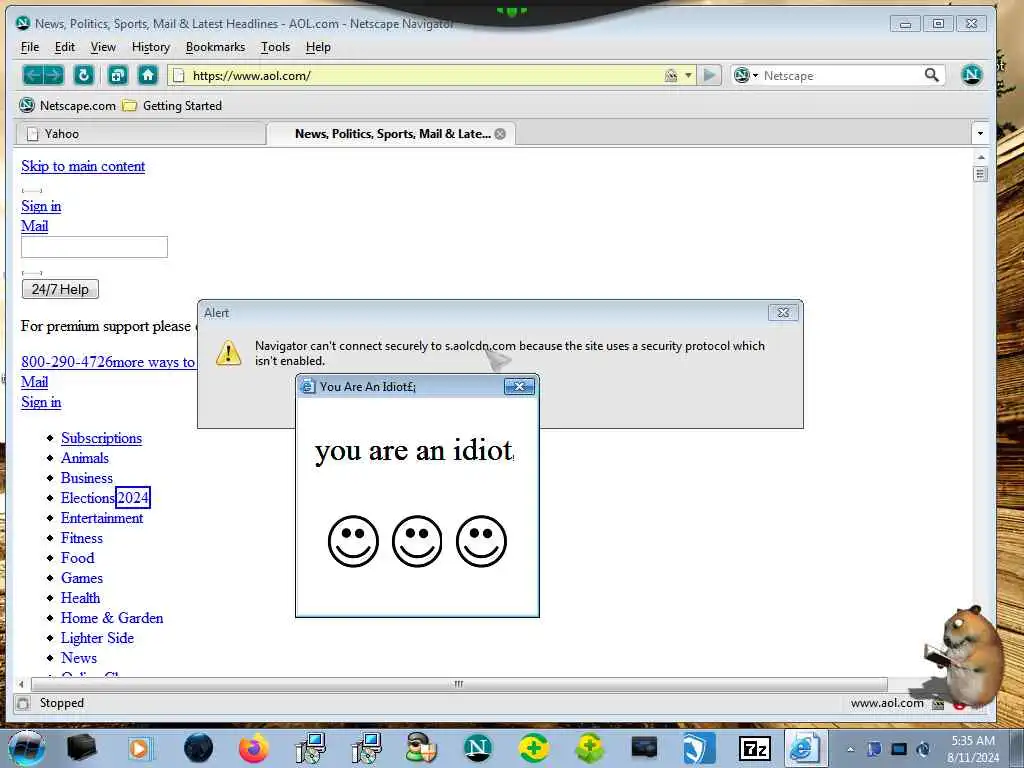This screenshot has width=1024, height=768.
Task: Click the status bar icon beside Stopped
Action: pos(24,703)
